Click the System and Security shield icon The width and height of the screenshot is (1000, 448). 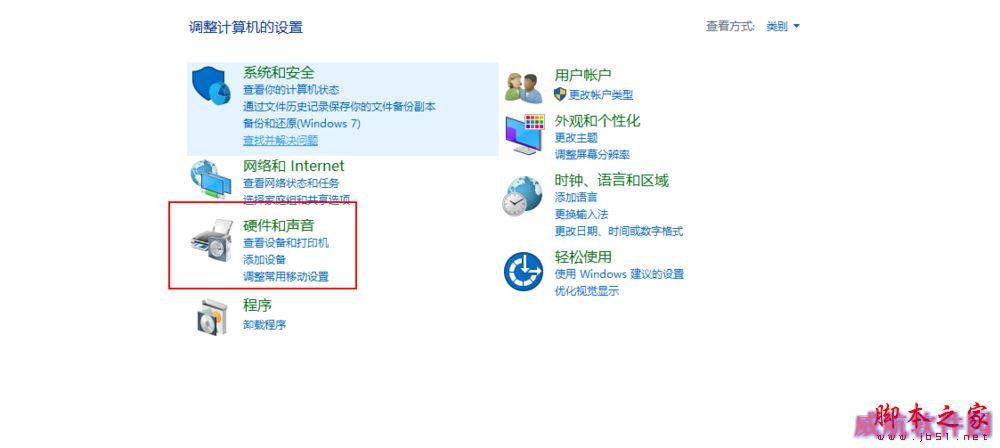tap(212, 89)
